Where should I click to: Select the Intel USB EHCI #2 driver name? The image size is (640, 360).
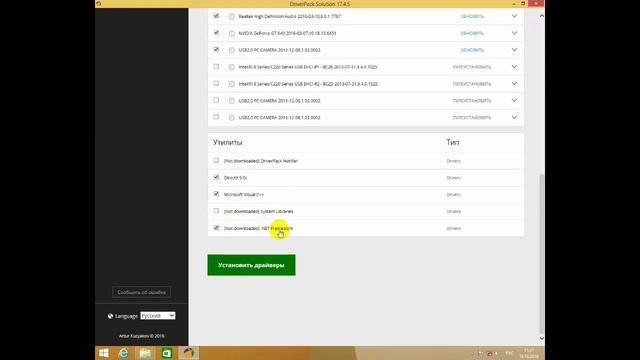point(308,84)
